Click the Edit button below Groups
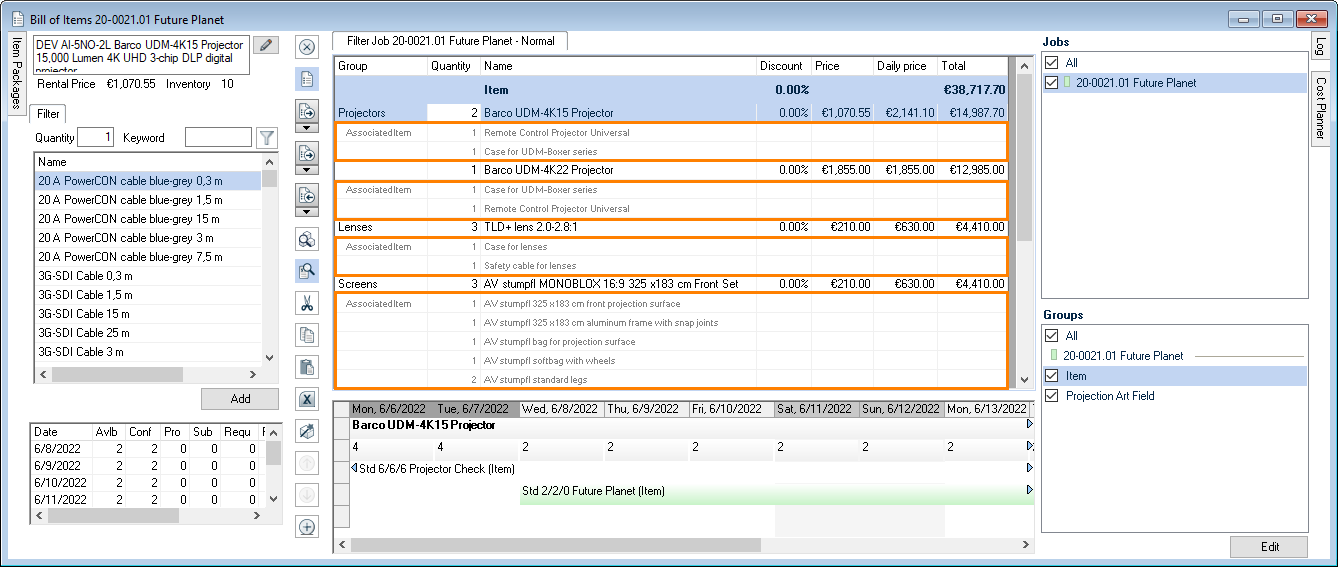Screen dimensions: 1338x567 click(x=1268, y=546)
